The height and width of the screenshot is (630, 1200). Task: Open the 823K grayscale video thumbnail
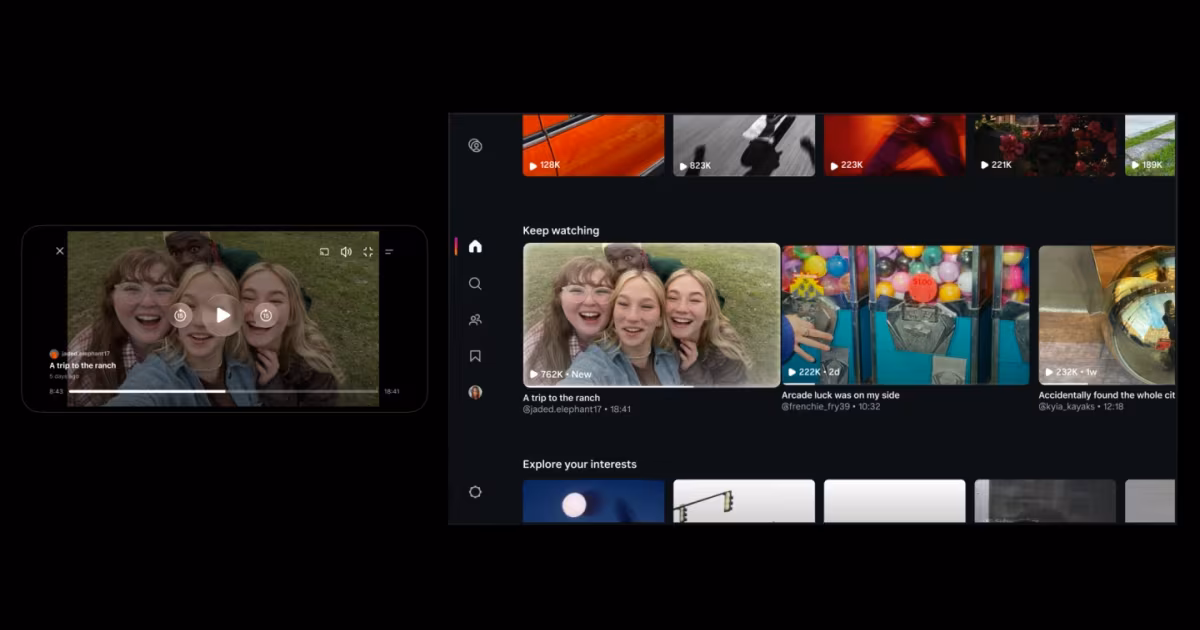click(x=744, y=145)
